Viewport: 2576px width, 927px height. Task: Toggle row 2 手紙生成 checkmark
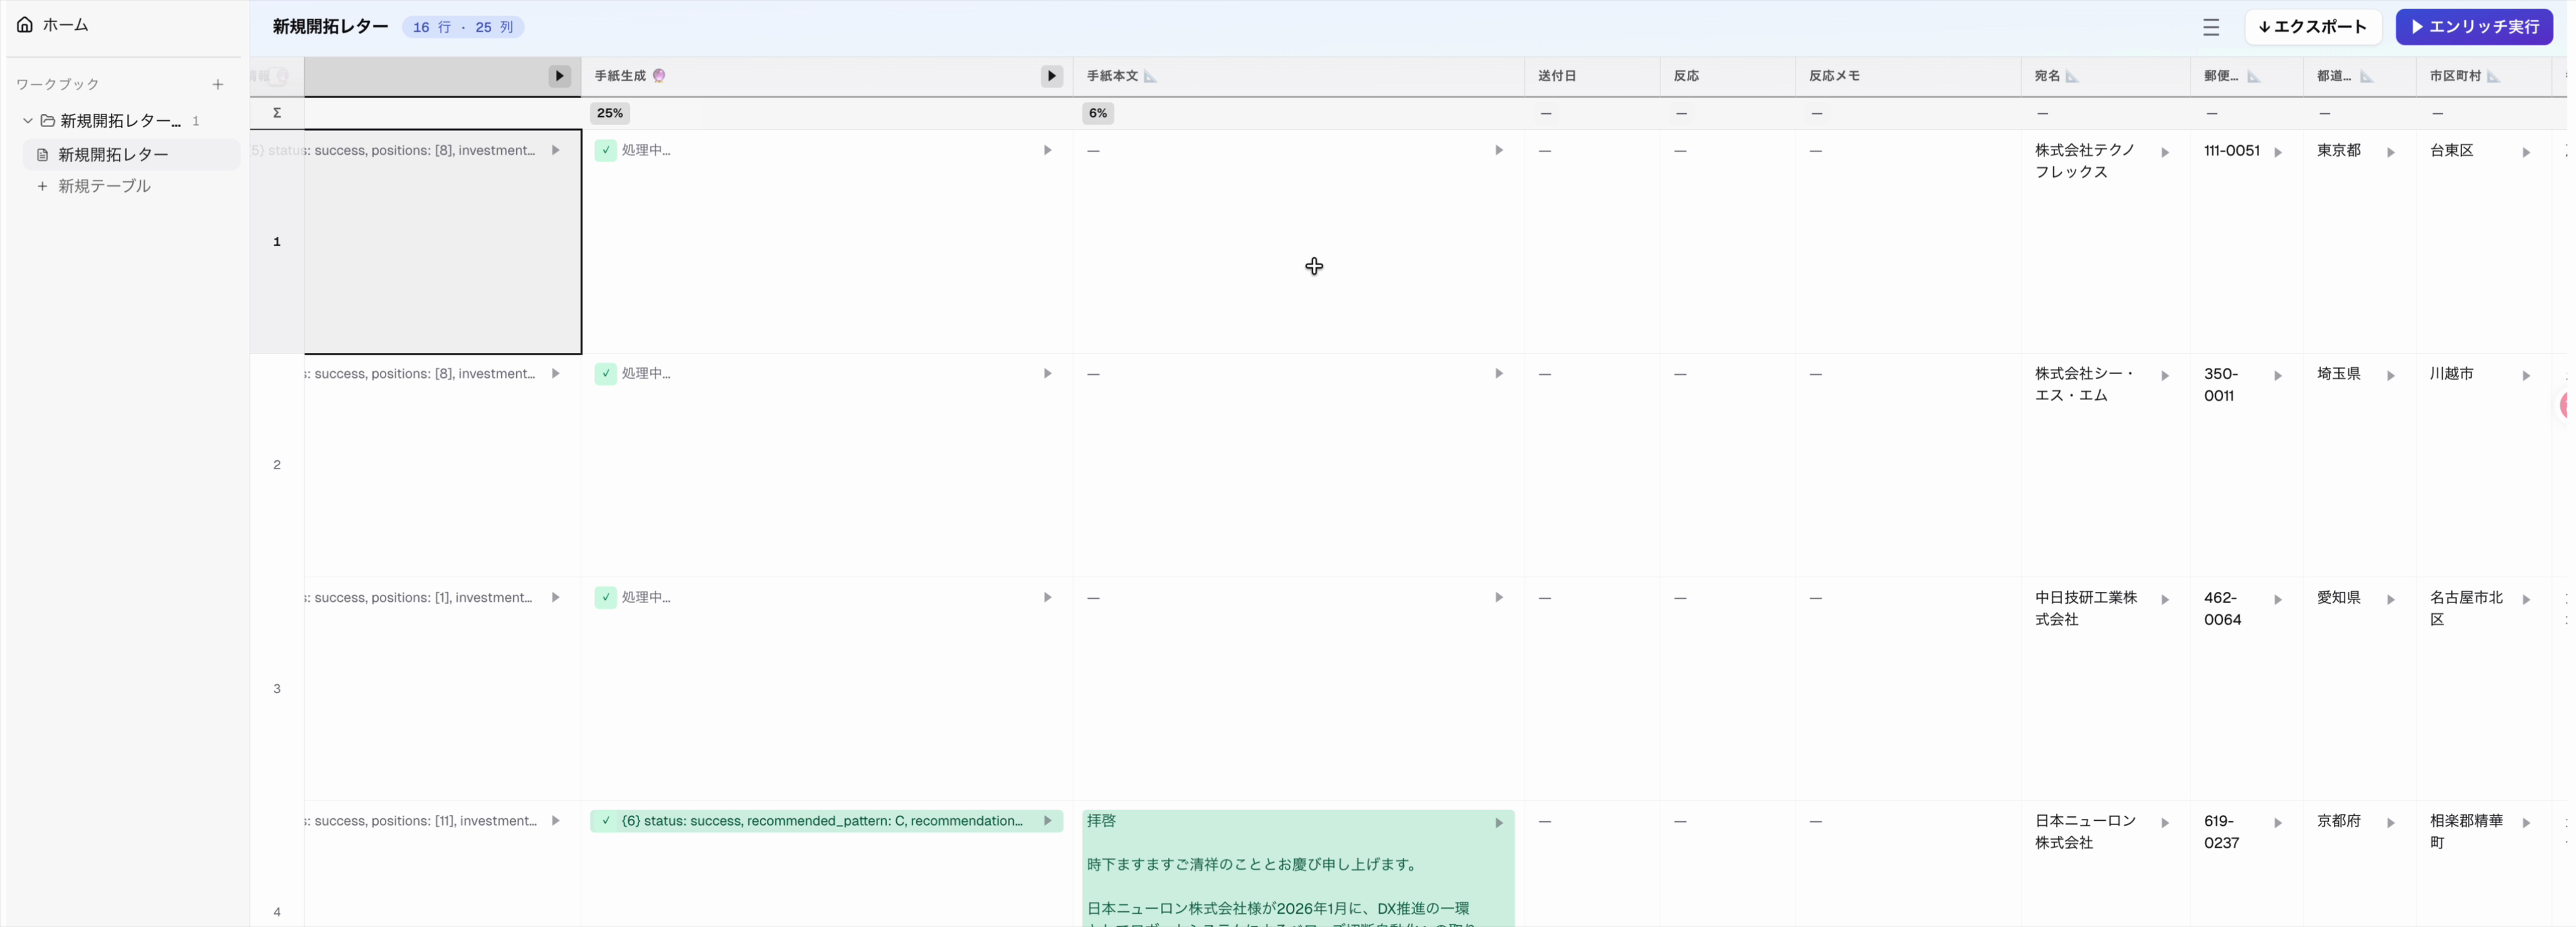pyautogui.click(x=606, y=374)
